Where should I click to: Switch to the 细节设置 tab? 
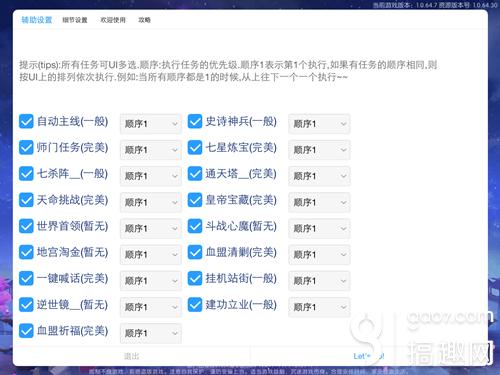pyautogui.click(x=75, y=20)
